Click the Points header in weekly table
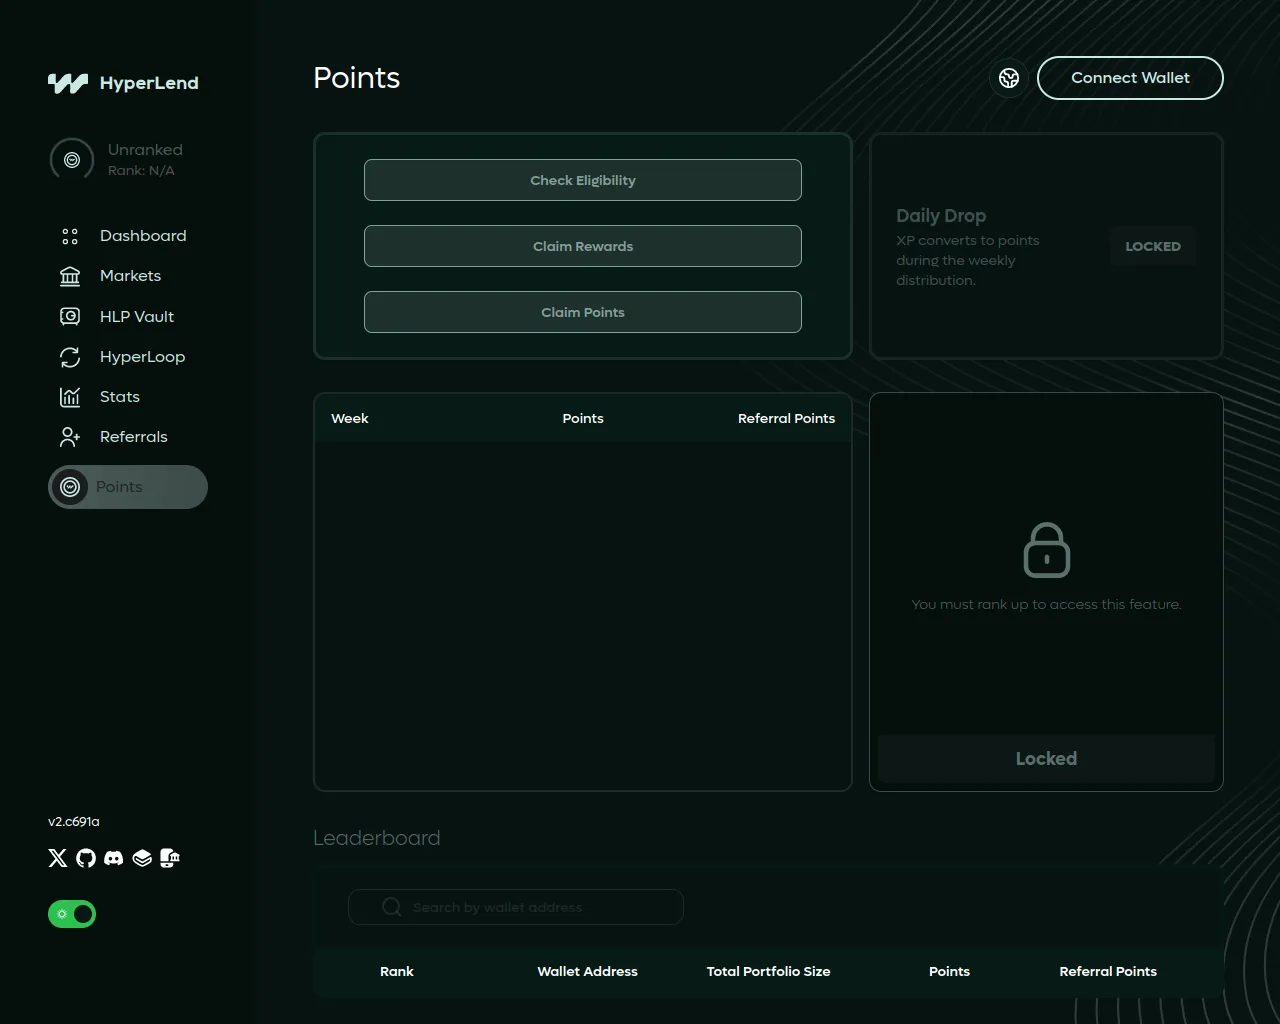Screen dimensions: 1280x1024 [x=583, y=418]
